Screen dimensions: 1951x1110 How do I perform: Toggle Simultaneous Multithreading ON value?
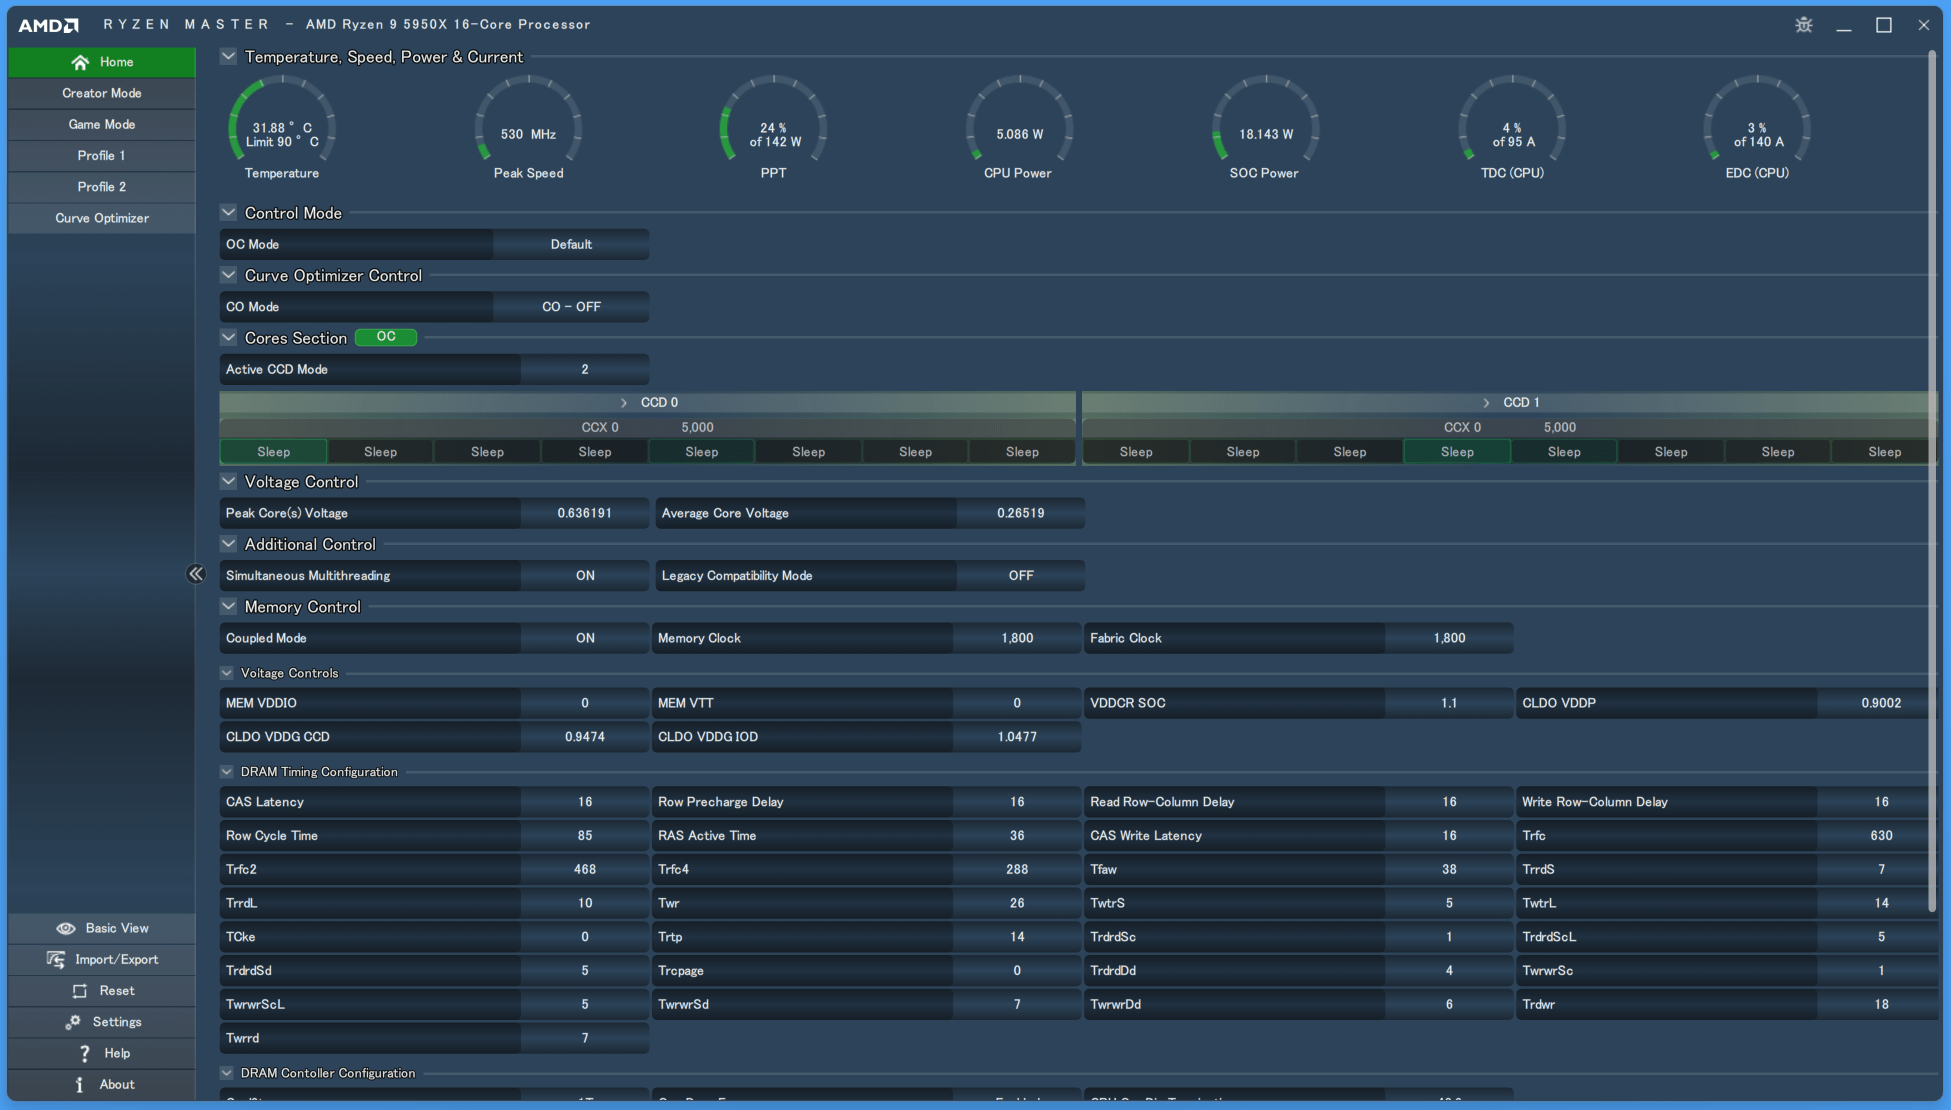pos(585,576)
